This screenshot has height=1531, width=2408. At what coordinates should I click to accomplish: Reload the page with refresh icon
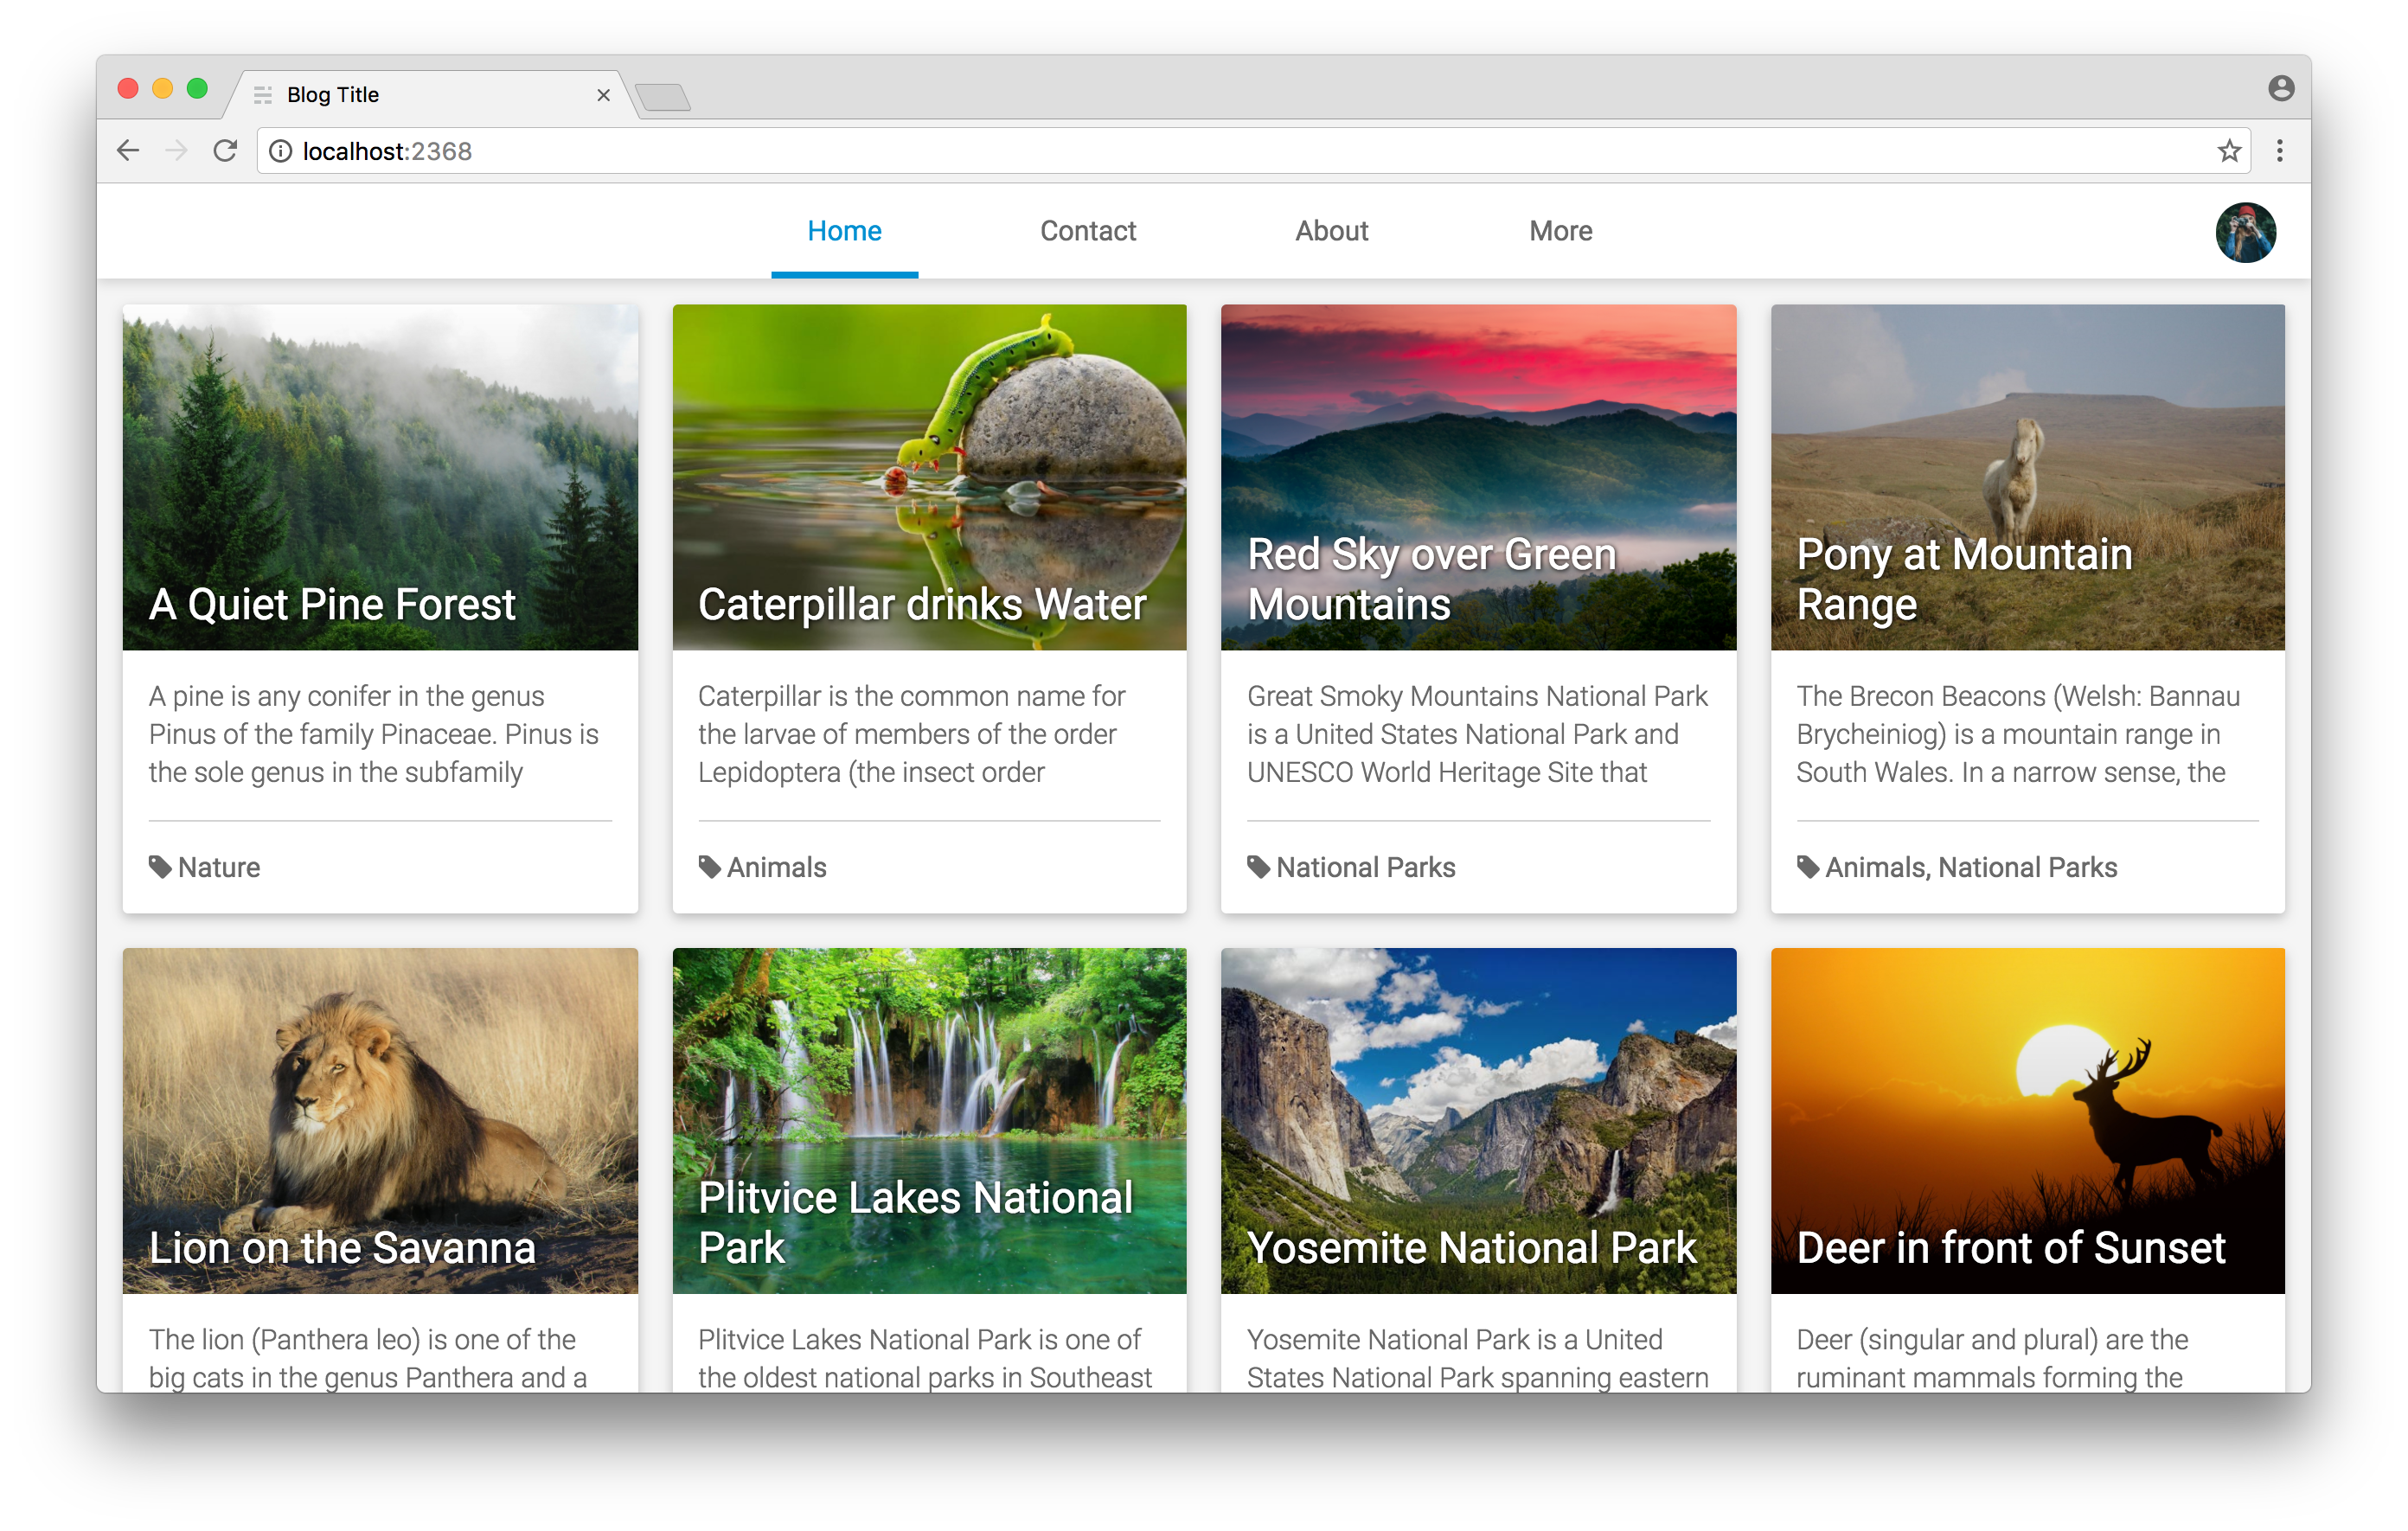tap(226, 151)
